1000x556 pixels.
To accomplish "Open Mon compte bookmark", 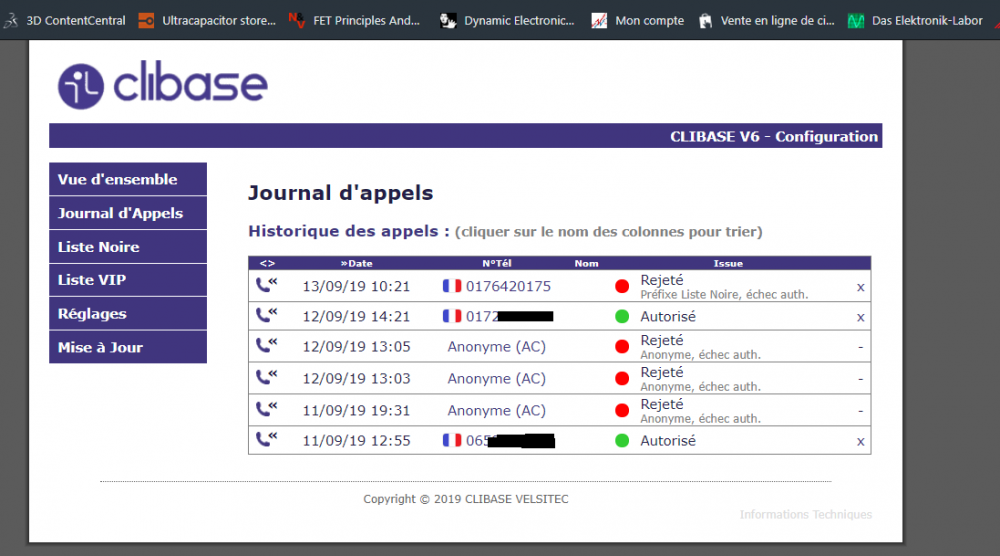I will tap(638, 20).
